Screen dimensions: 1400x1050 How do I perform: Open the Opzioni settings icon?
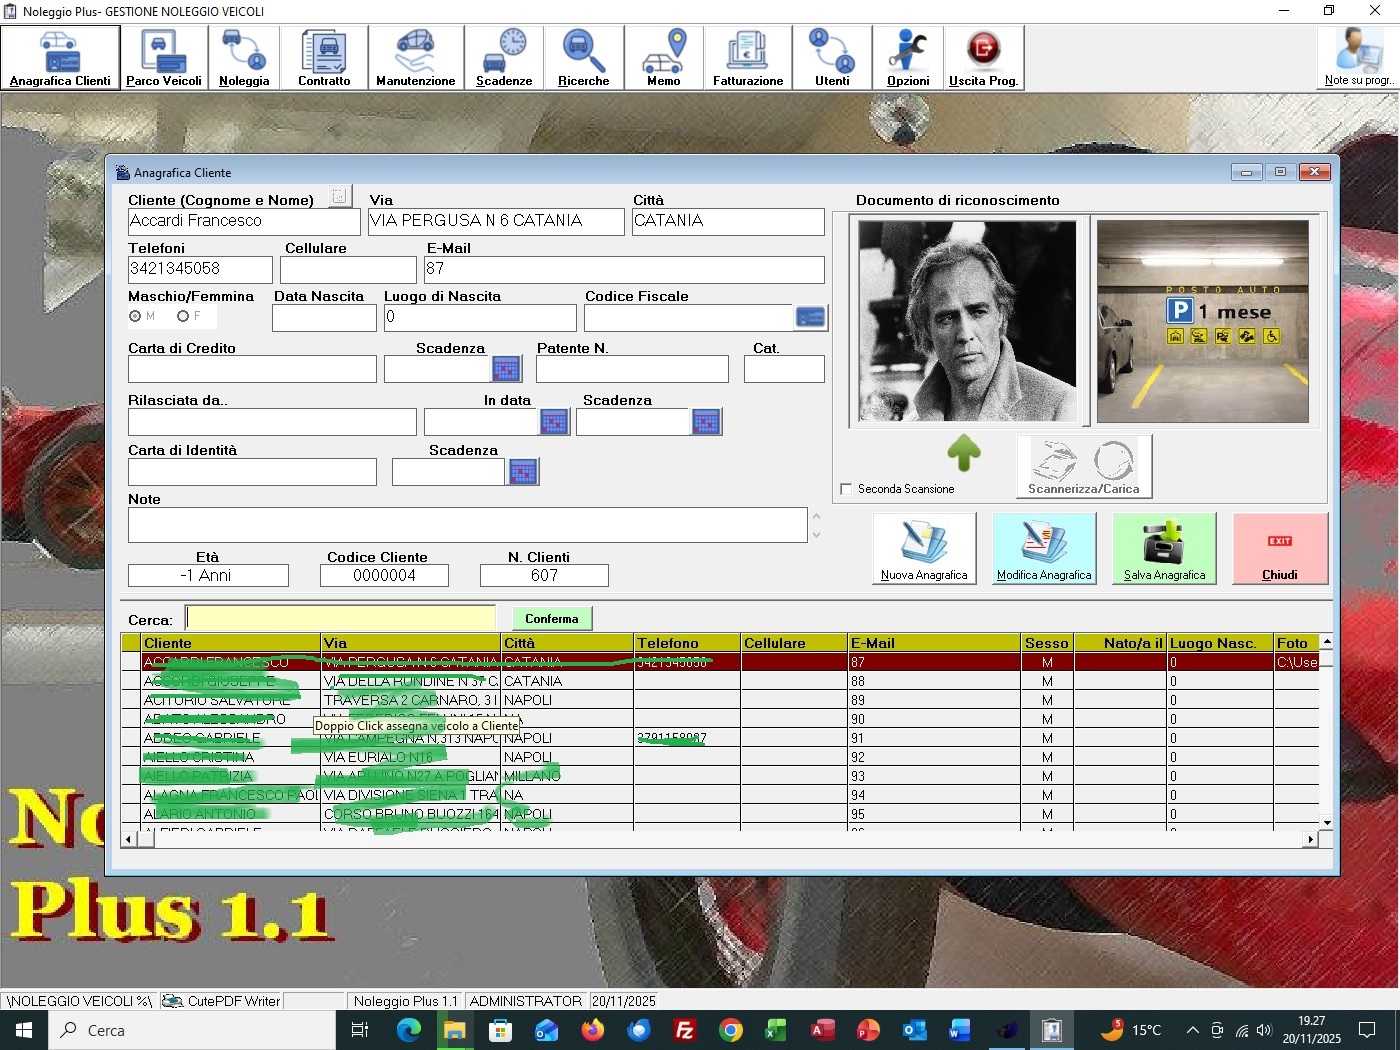coord(907,58)
